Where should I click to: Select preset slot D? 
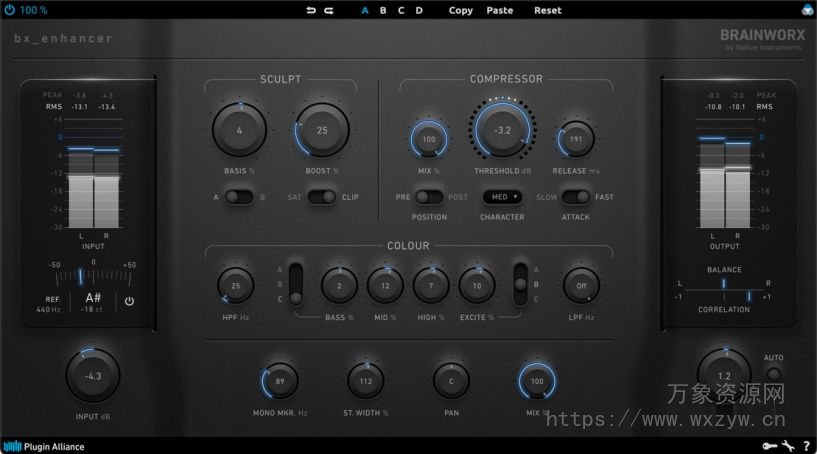click(419, 10)
